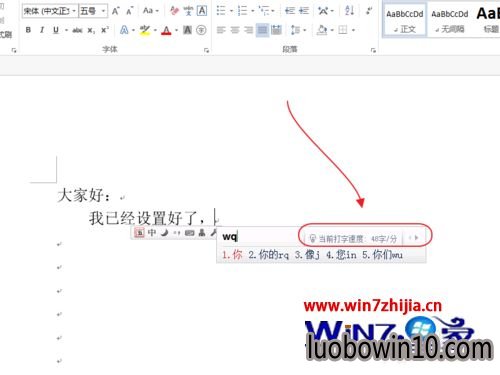Toggle Underline formatting
Image resolution: width=500 pixels, height=375 pixels.
pyautogui.click(x=56, y=30)
